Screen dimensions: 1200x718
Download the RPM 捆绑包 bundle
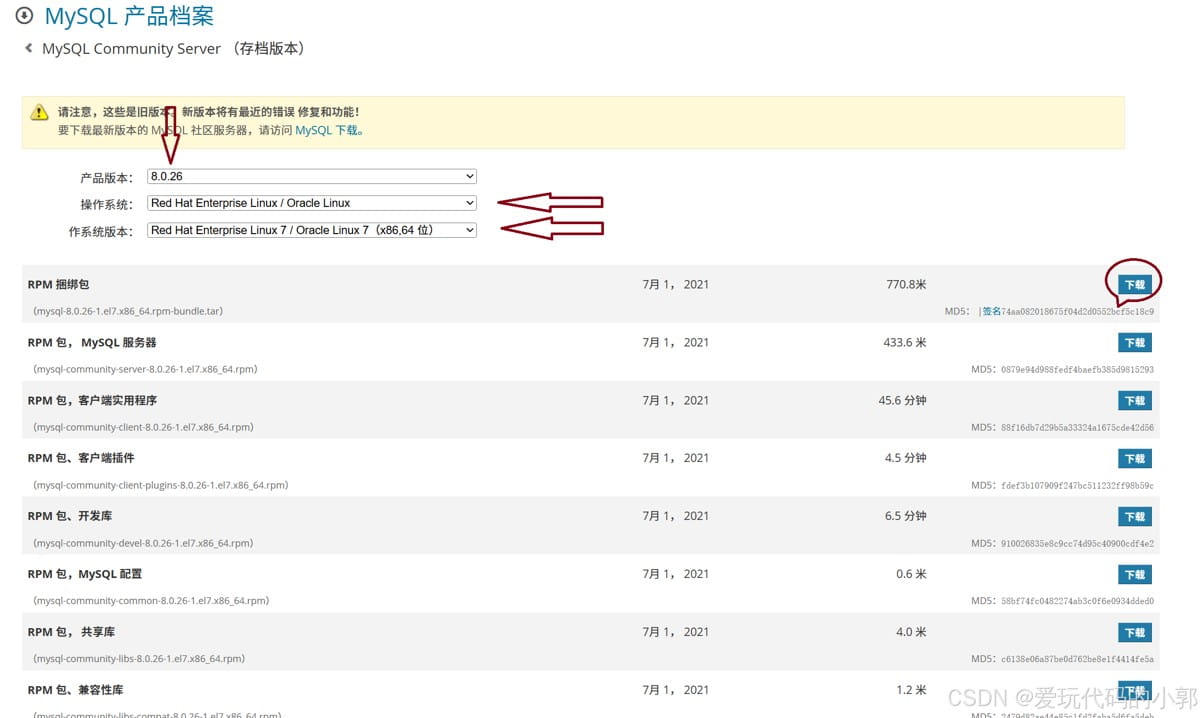tap(1134, 285)
